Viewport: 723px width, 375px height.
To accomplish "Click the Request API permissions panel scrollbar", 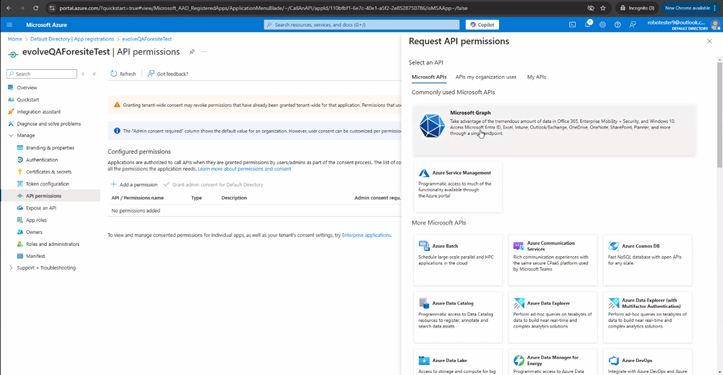I will point(719,114).
